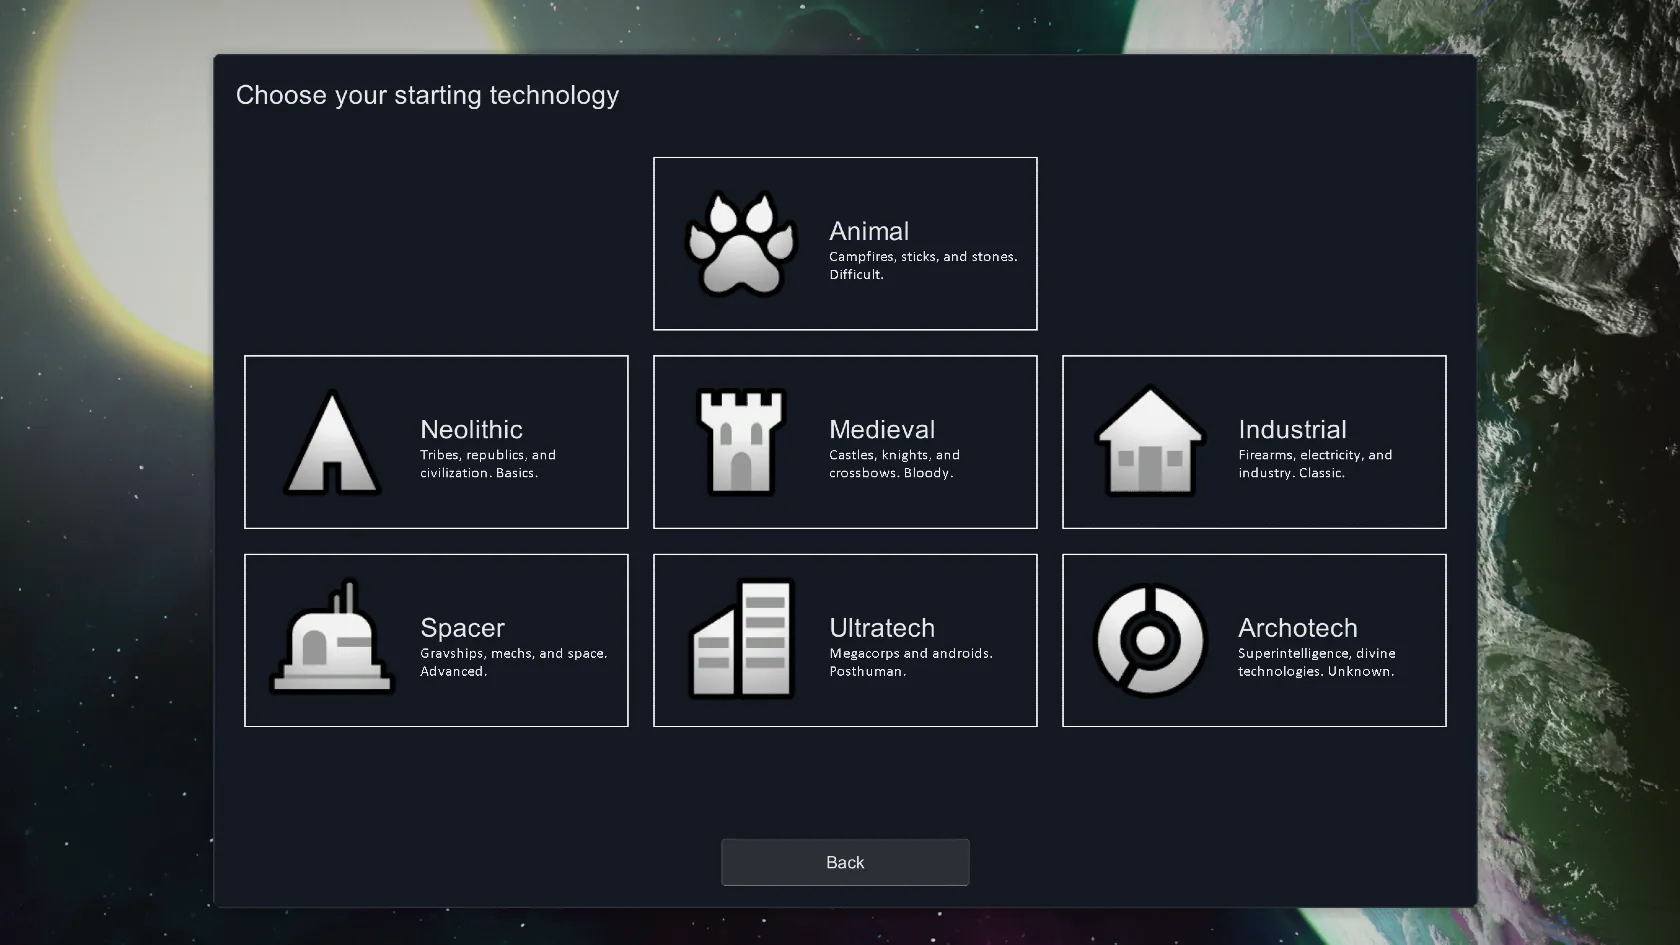The height and width of the screenshot is (945, 1680).
Task: Select the Archotech circular core icon
Action: point(1150,640)
